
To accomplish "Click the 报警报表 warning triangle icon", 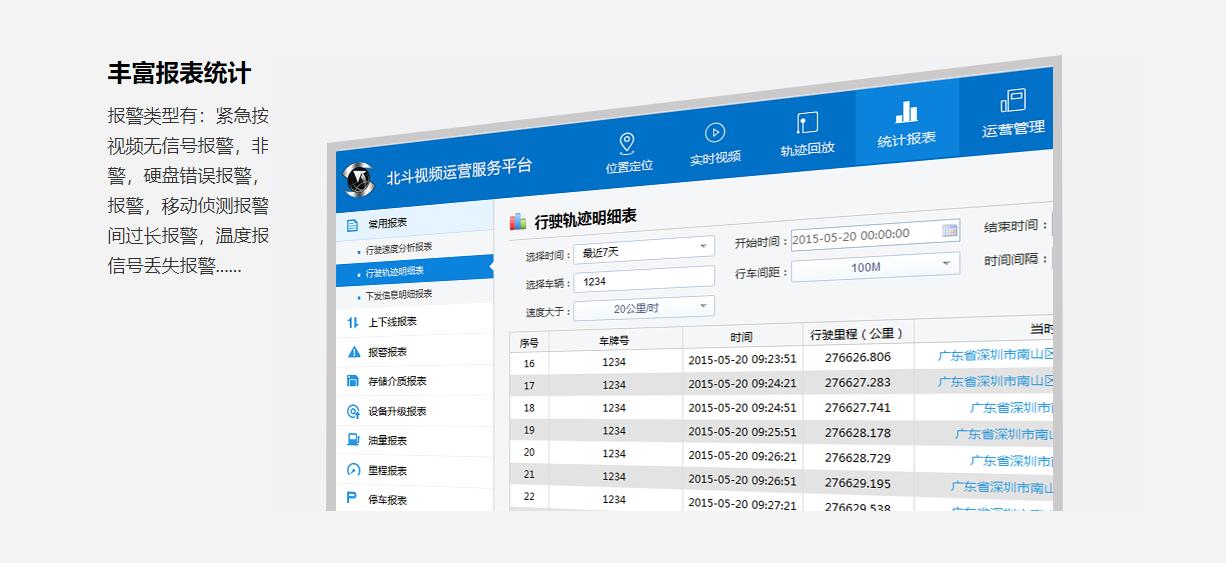I will coord(353,352).
